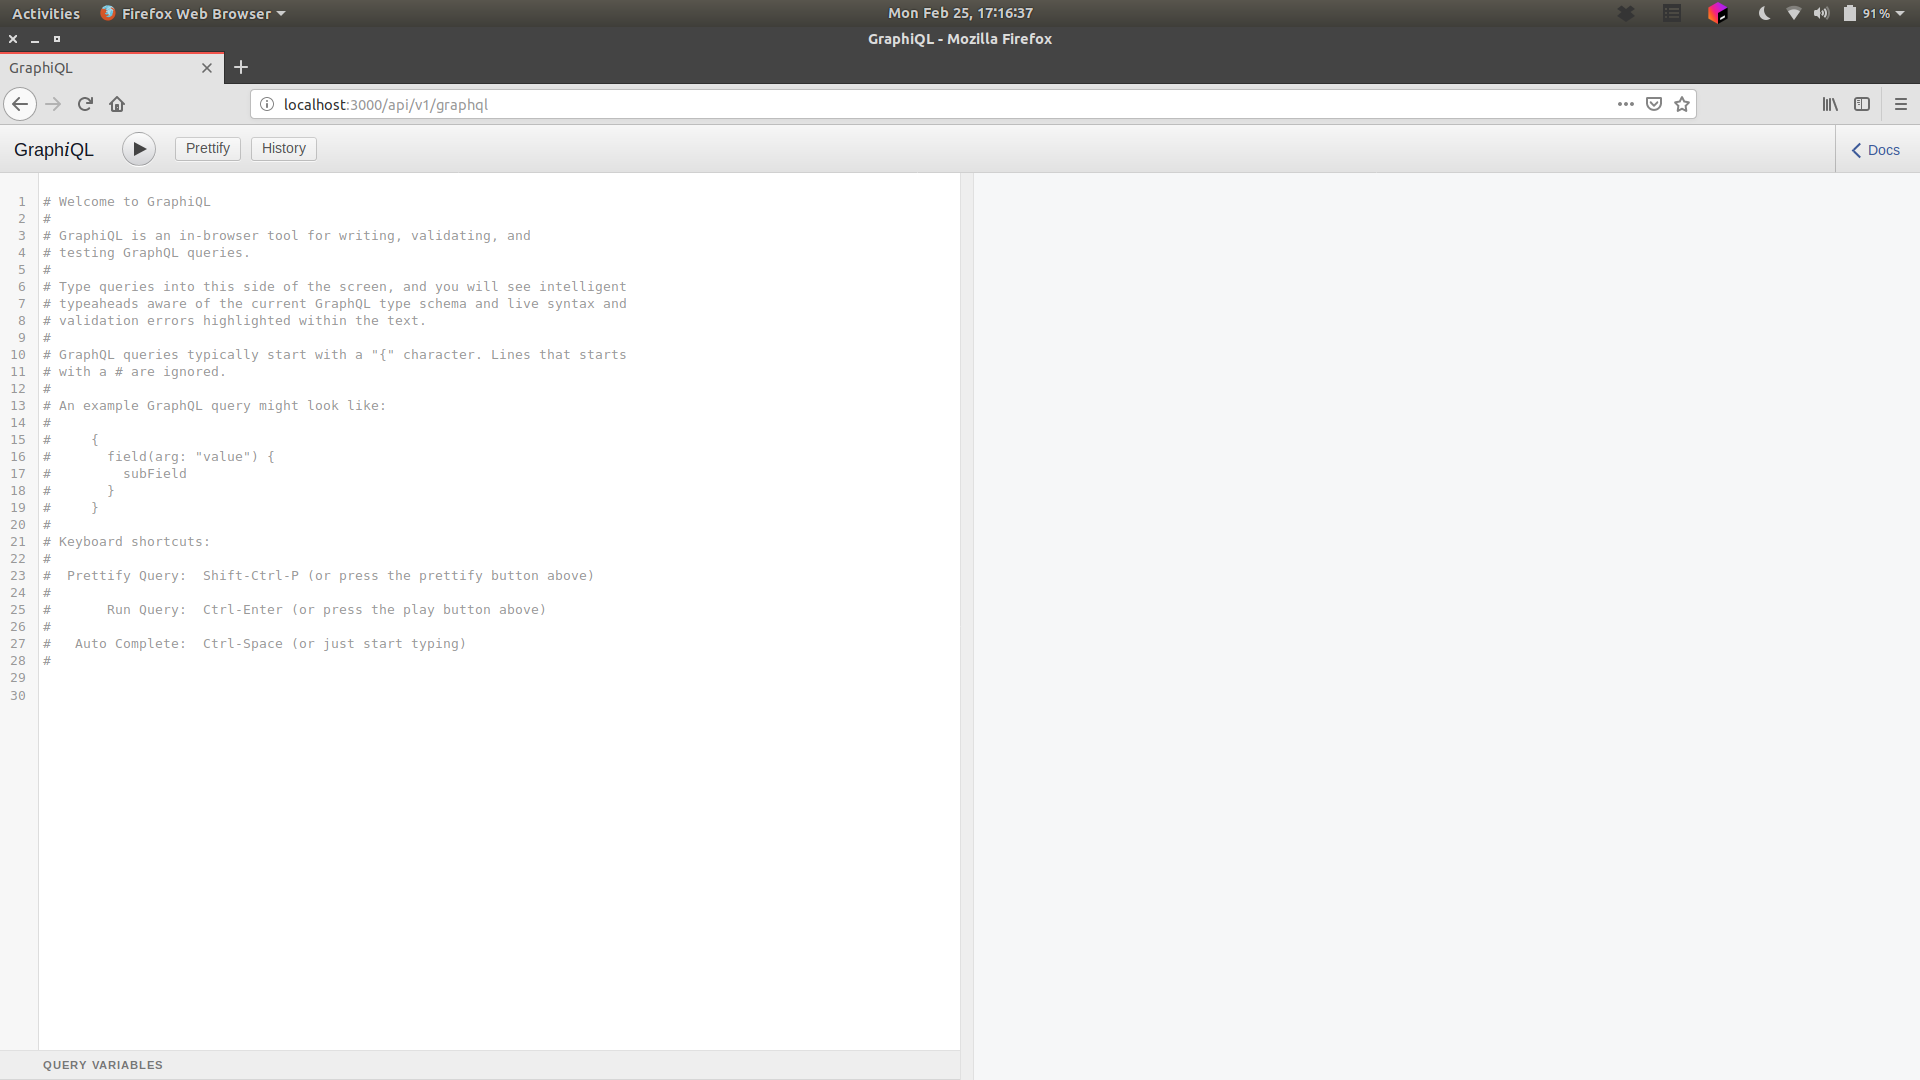The image size is (1920, 1080).
Task: Open query History
Action: point(283,148)
